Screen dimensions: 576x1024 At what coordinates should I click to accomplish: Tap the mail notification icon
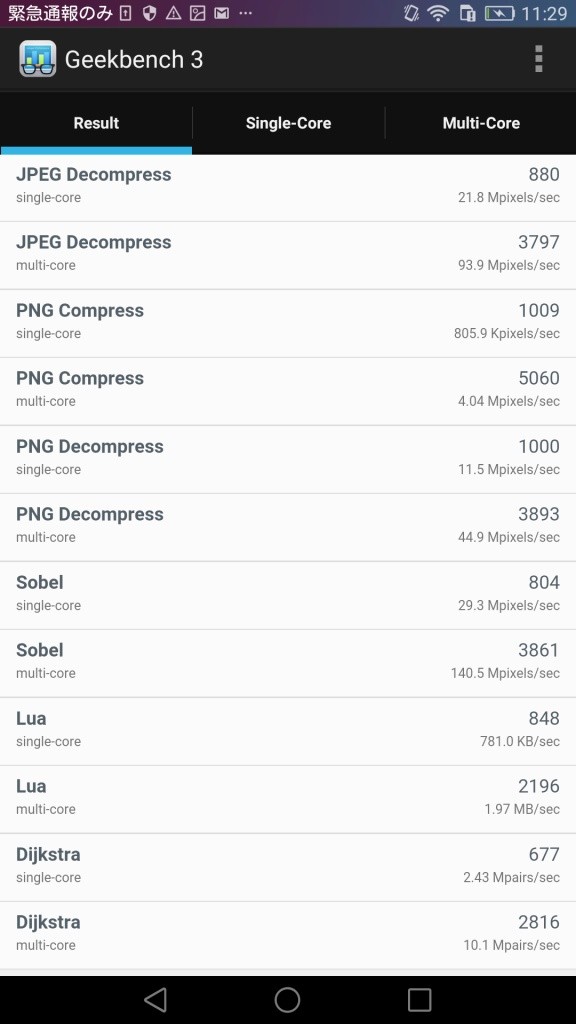(221, 13)
